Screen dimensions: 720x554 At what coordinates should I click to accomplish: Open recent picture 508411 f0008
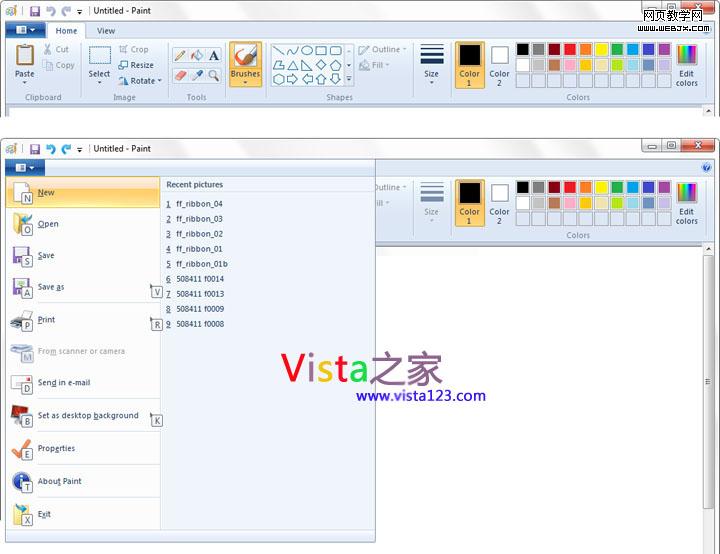tap(199, 324)
